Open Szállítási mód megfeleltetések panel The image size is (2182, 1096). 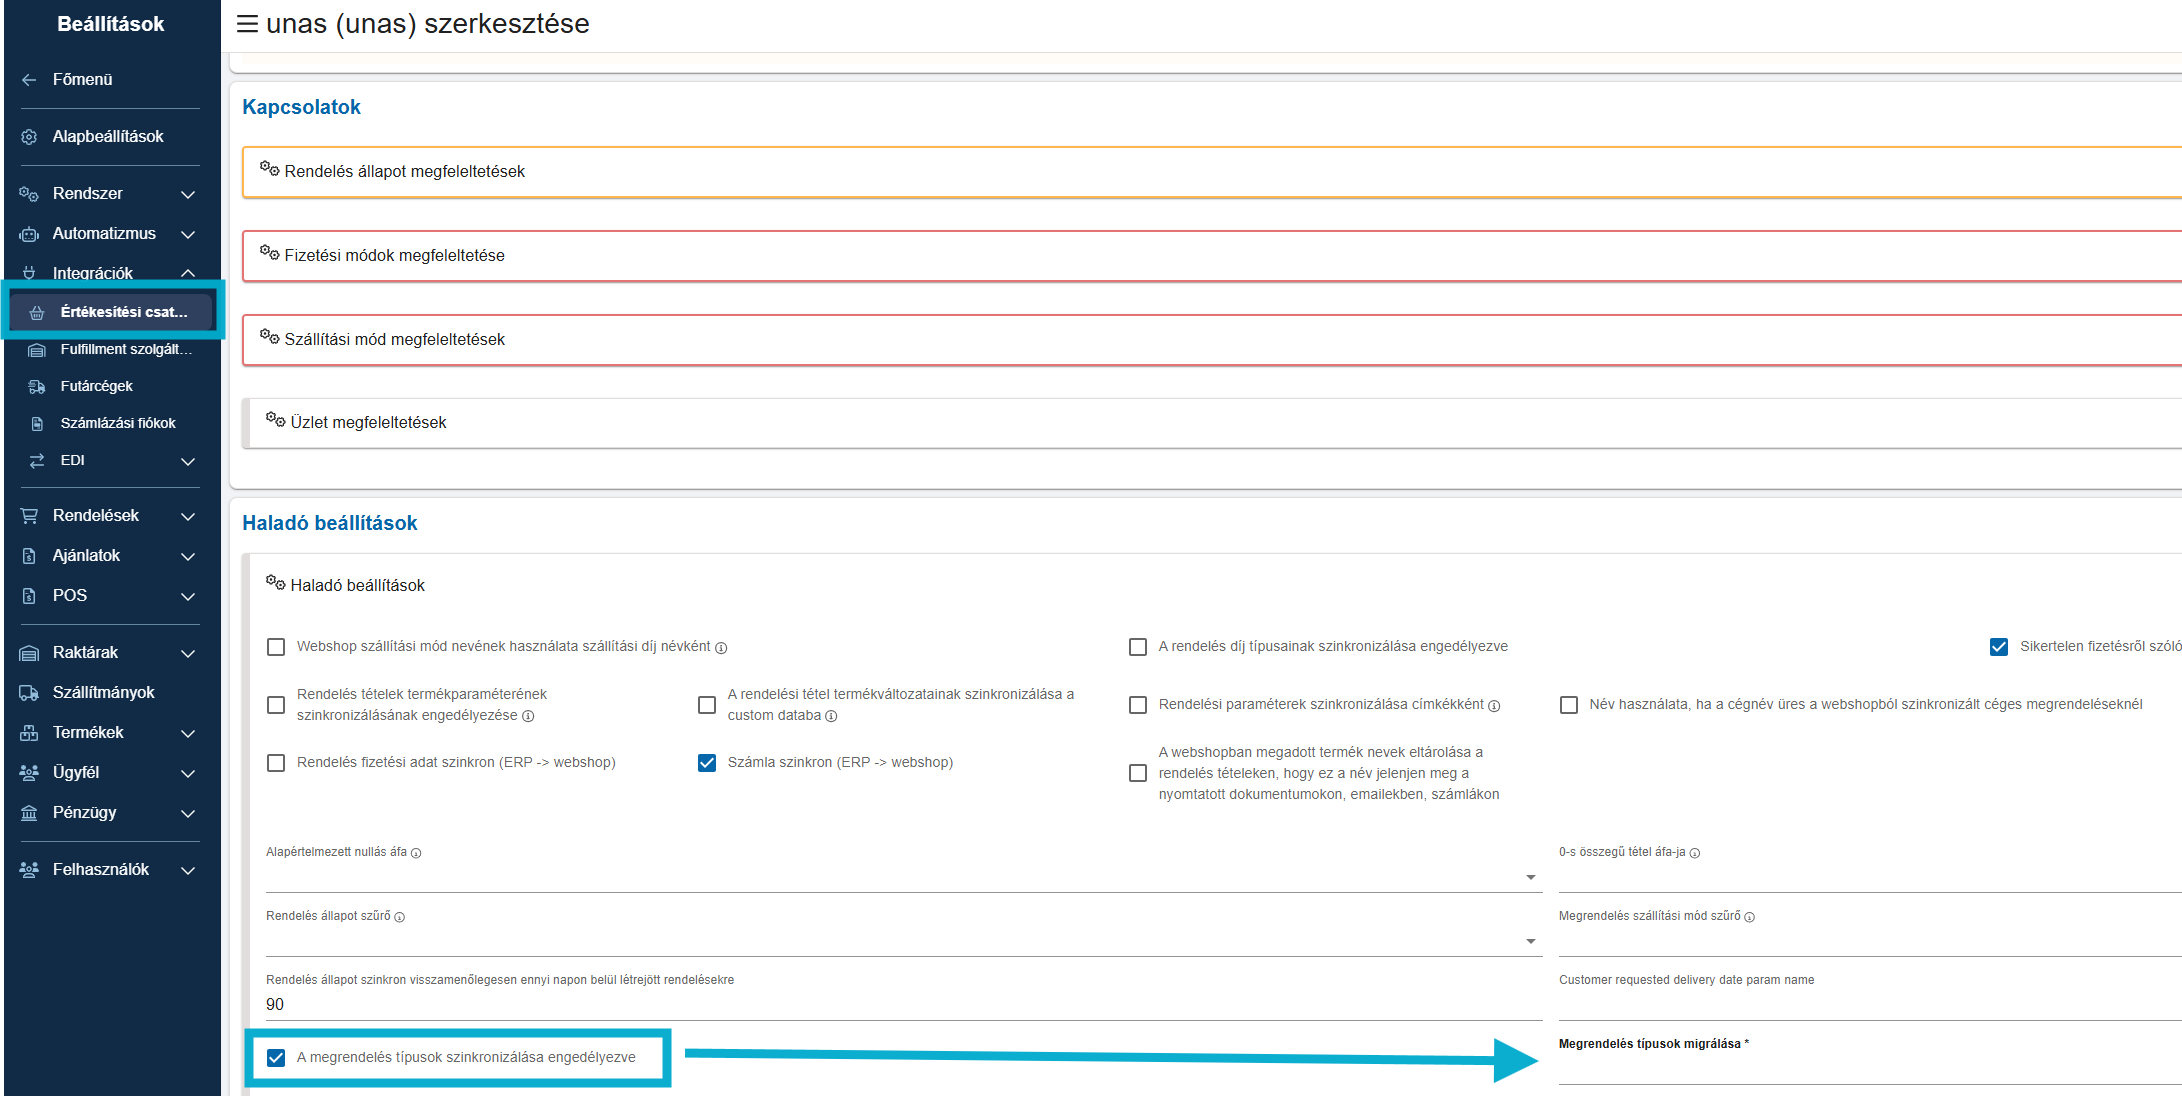(1212, 340)
